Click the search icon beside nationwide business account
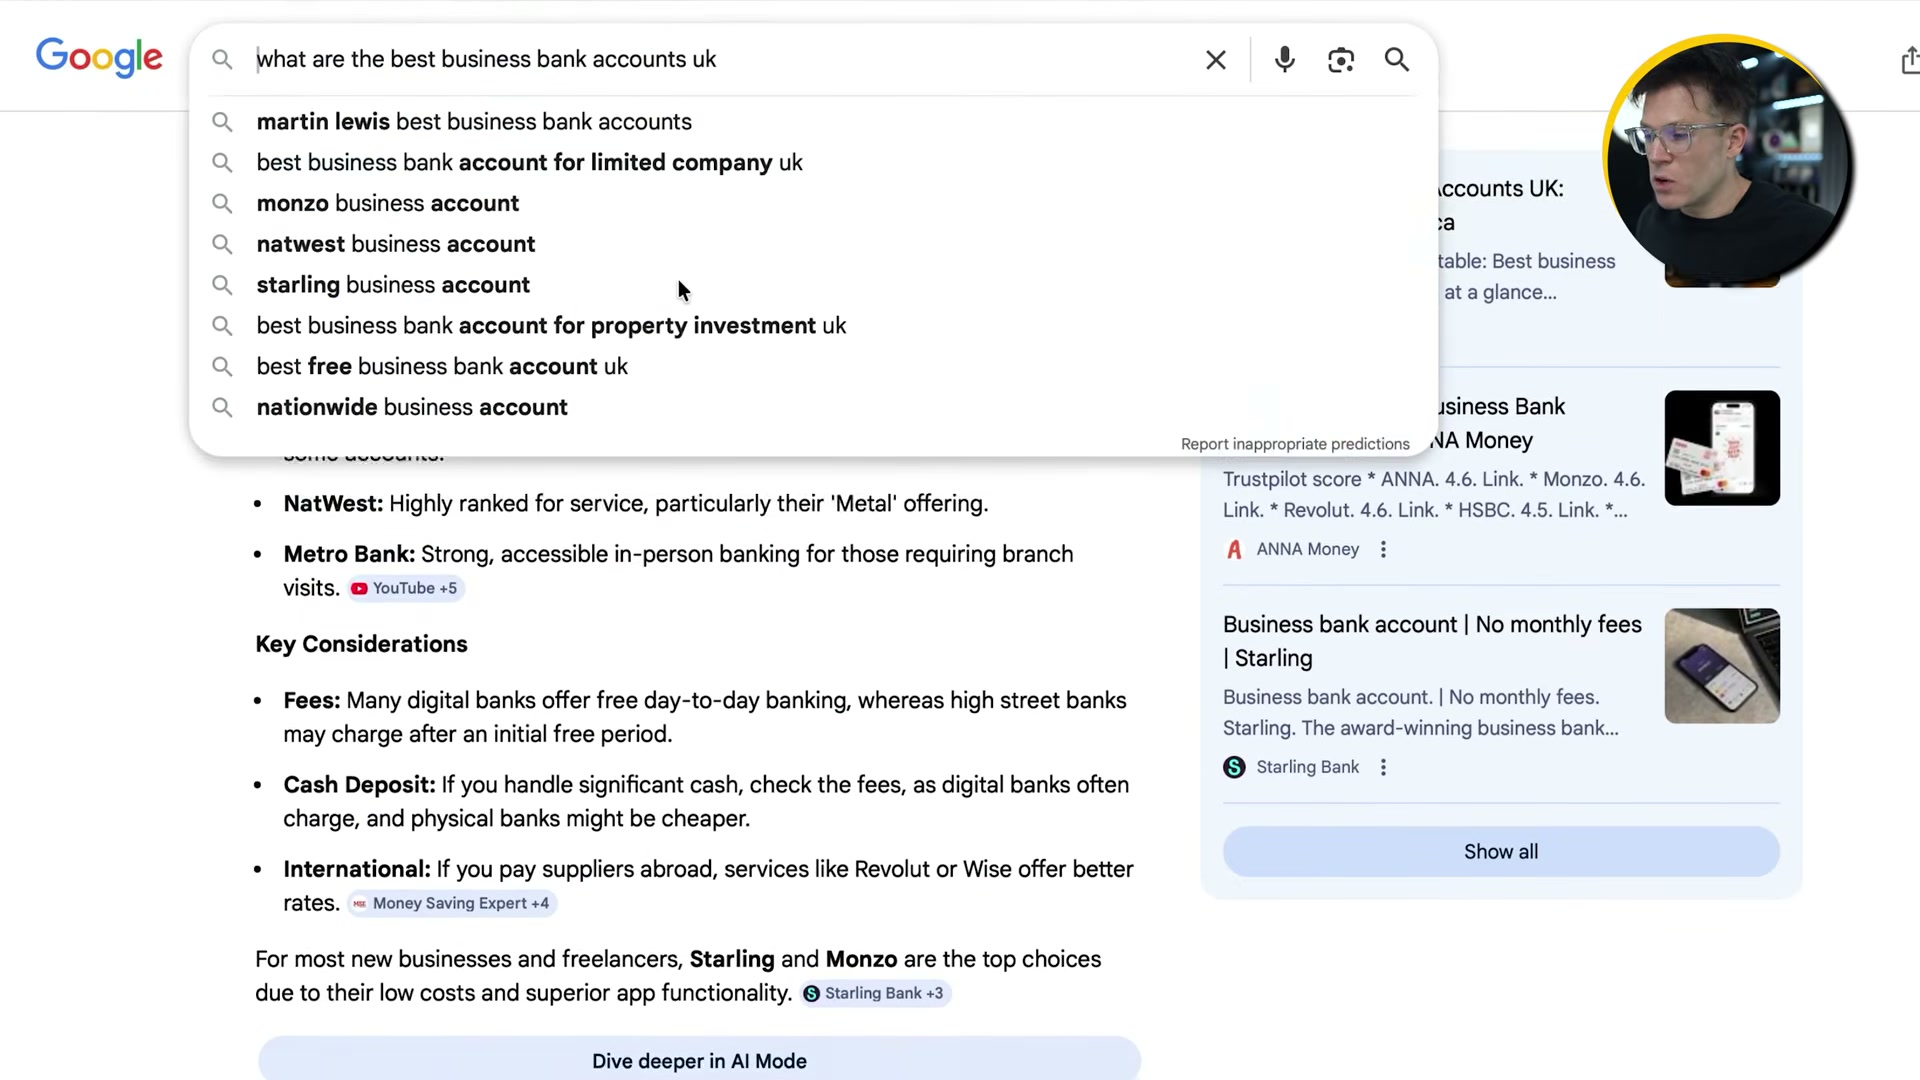The height and width of the screenshot is (1080, 1920). pos(222,407)
